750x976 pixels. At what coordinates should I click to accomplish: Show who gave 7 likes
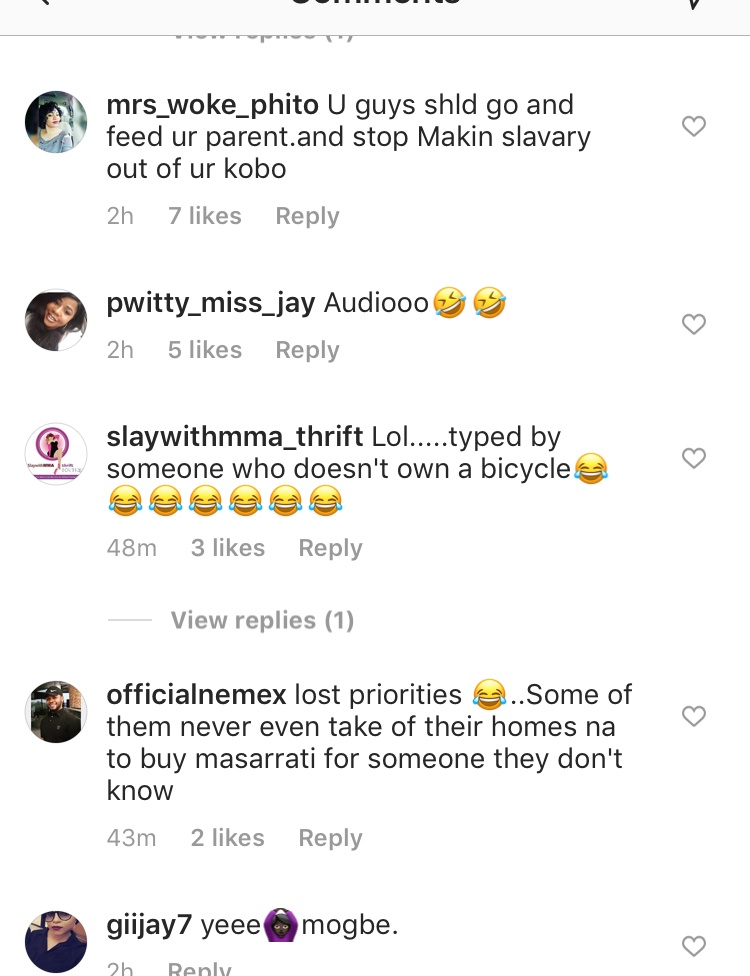(205, 216)
